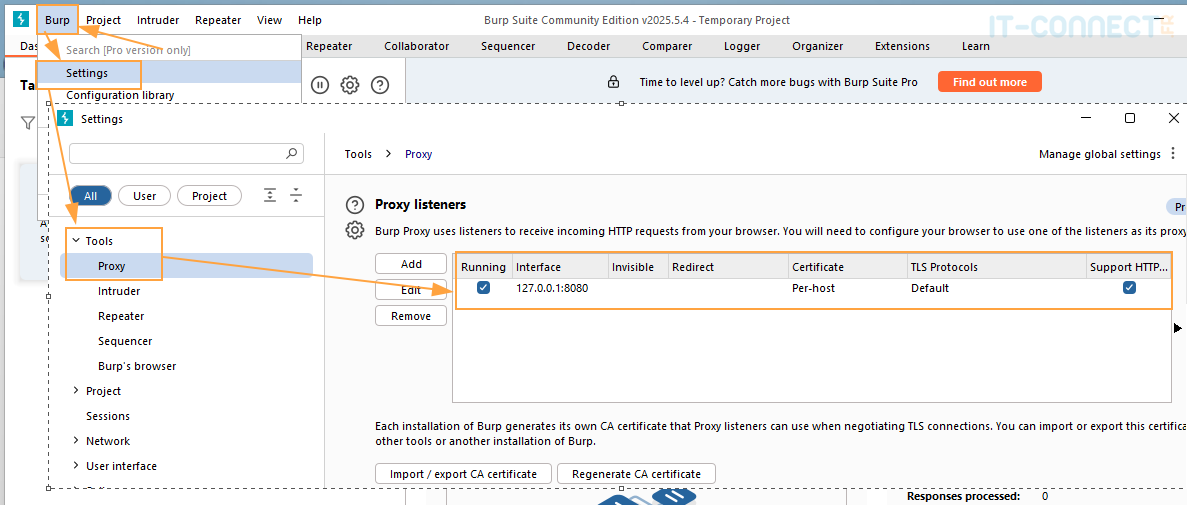1187x505 pixels.
Task: Open the Intruder menu
Action: [x=158, y=20]
